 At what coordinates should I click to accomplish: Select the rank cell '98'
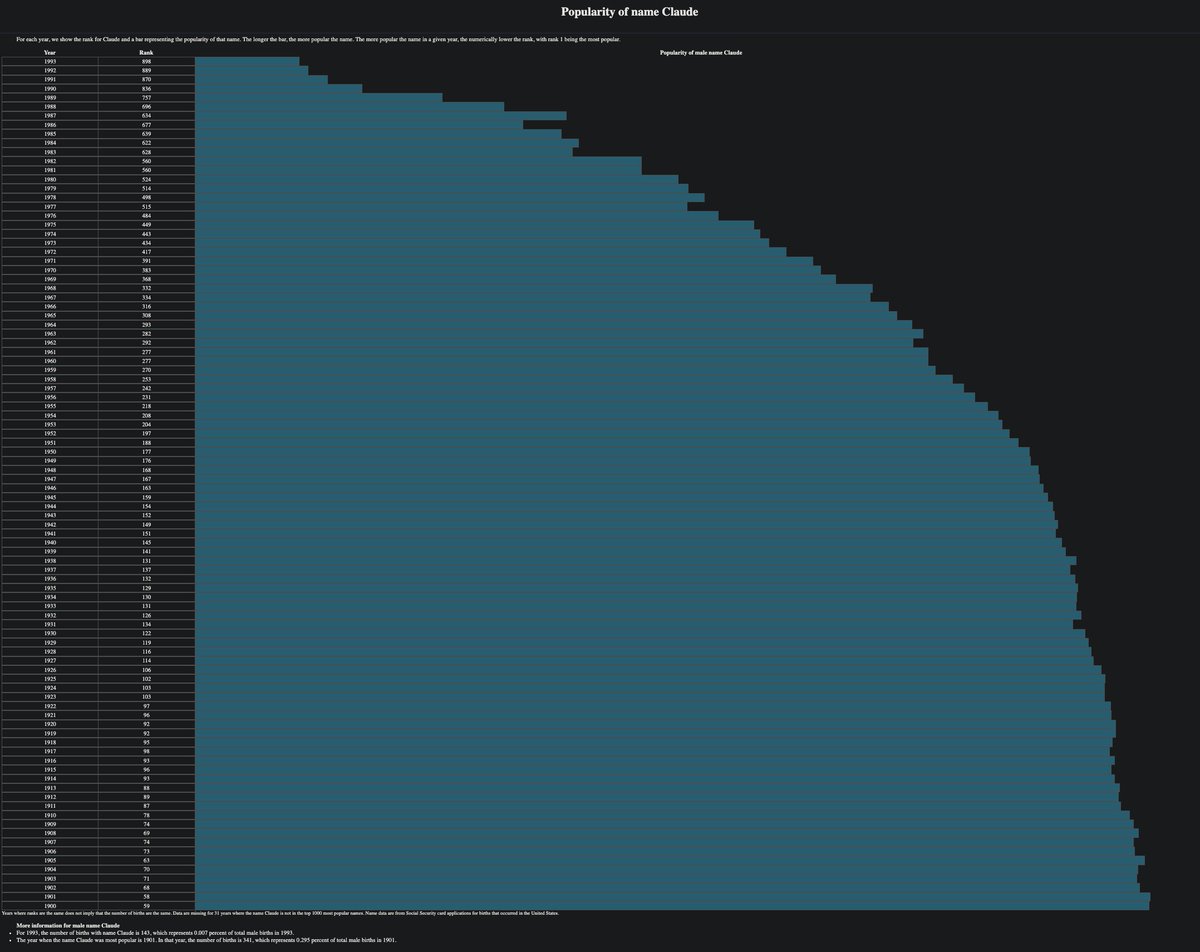pyautogui.click(x=146, y=750)
